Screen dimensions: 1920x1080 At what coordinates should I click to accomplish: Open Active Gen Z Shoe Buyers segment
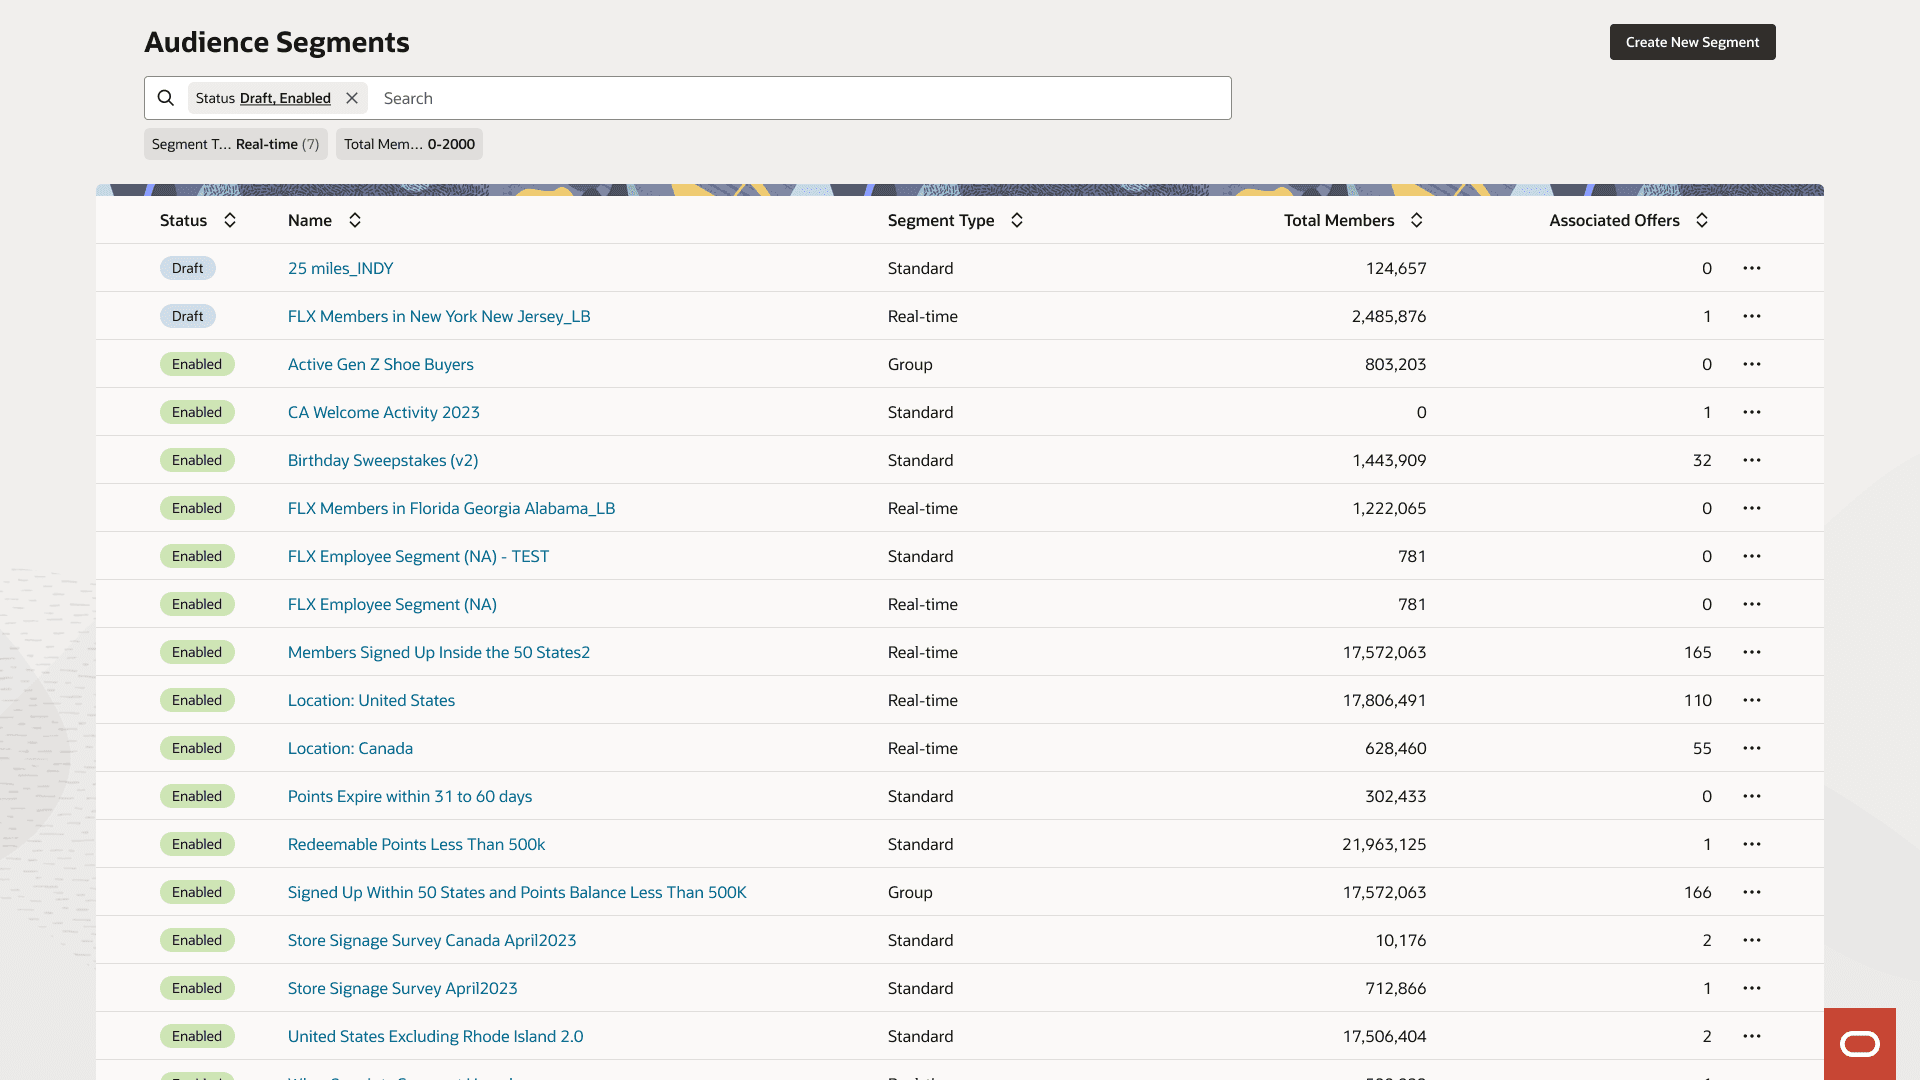point(380,364)
